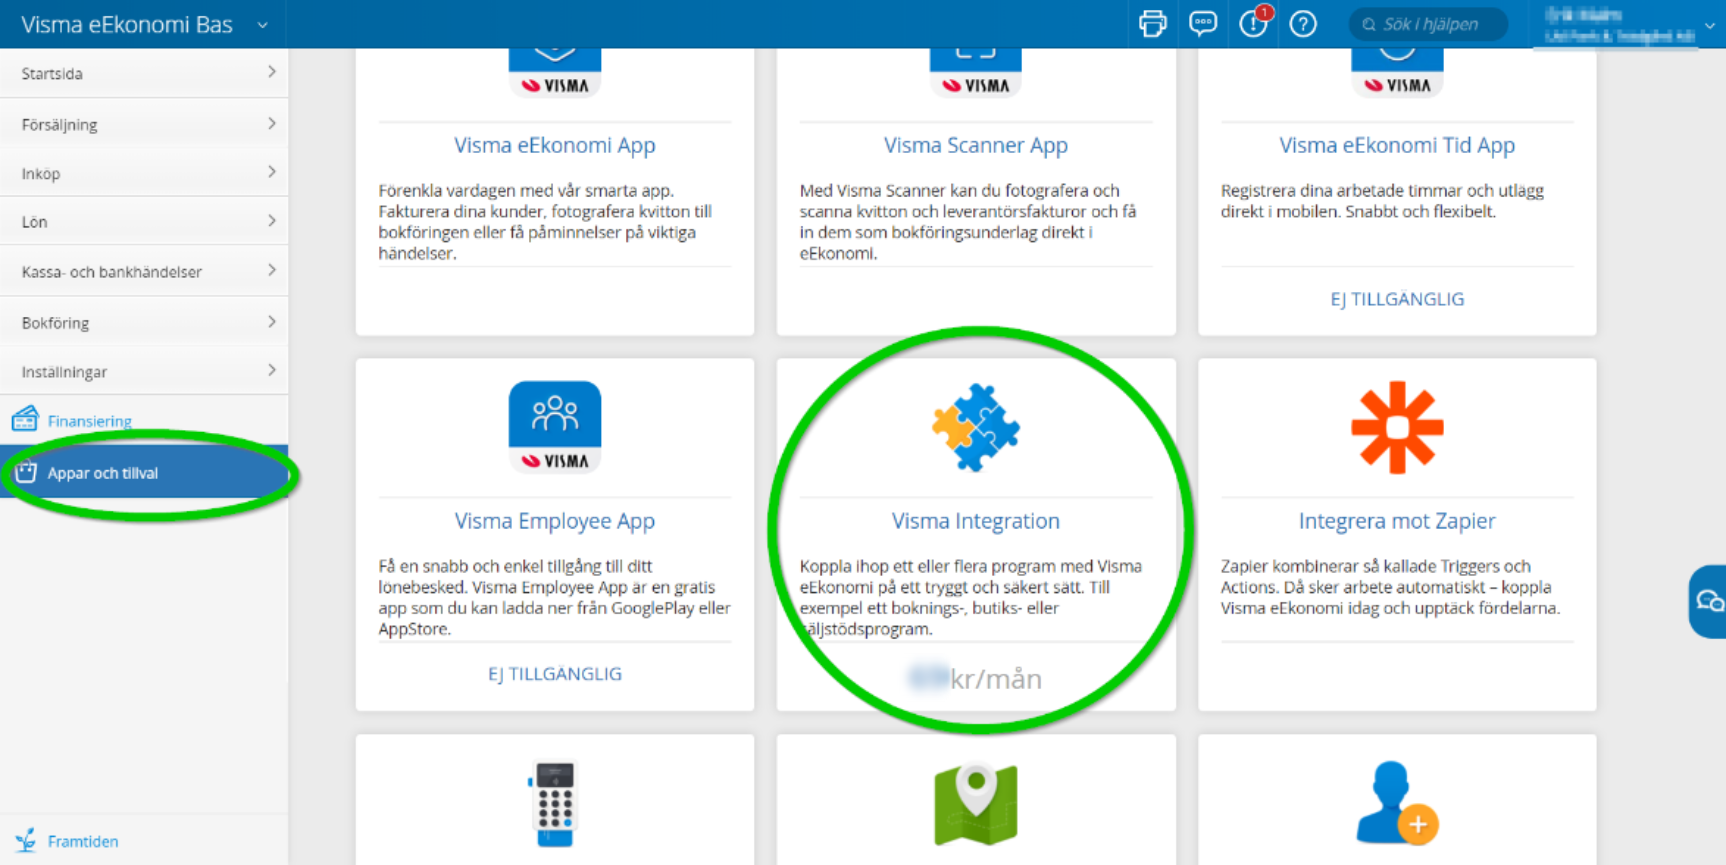
Task: Open the Bokföring menu item
Action: point(144,323)
